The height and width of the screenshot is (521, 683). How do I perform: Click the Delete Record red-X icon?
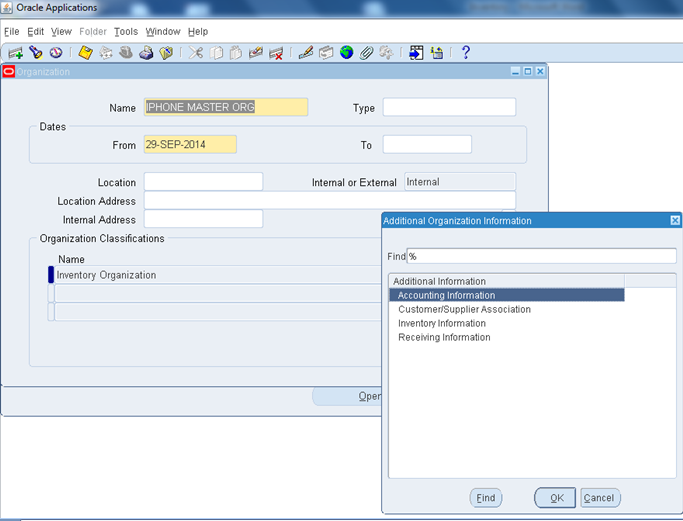tap(276, 53)
